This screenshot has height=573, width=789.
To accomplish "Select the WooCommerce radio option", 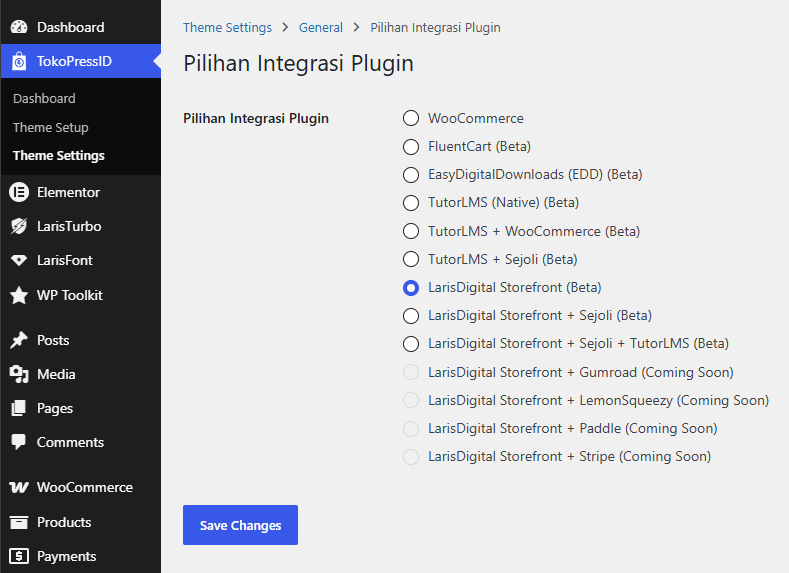I will 411,118.
